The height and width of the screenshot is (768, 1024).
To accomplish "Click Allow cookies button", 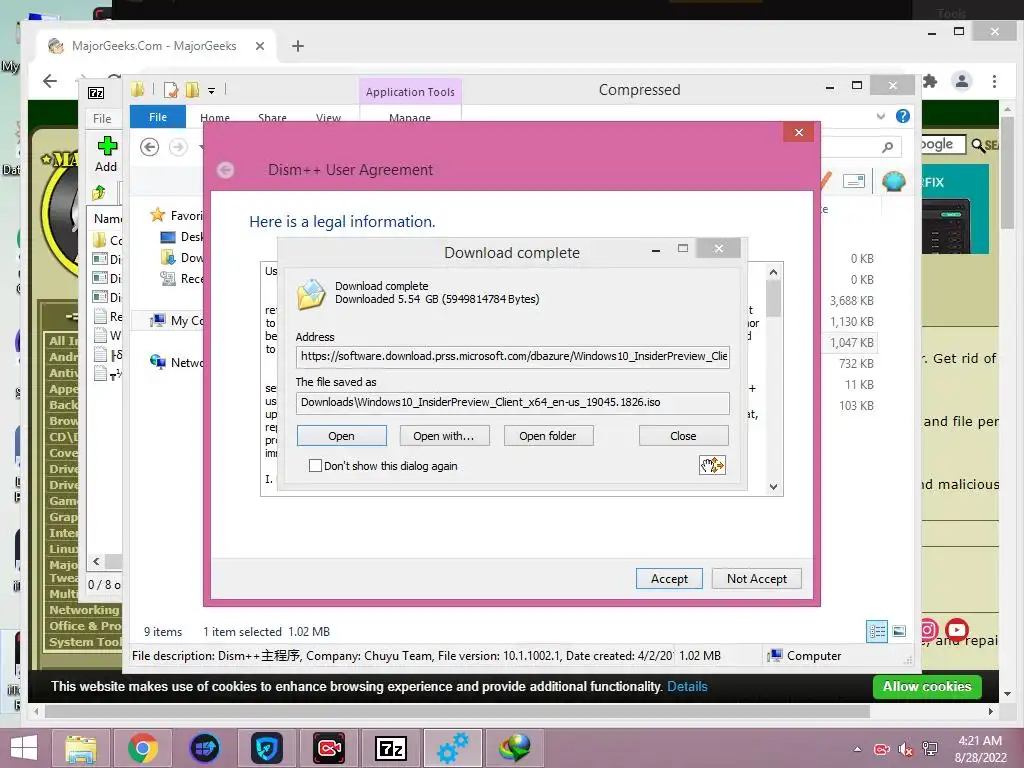I will [x=927, y=686].
